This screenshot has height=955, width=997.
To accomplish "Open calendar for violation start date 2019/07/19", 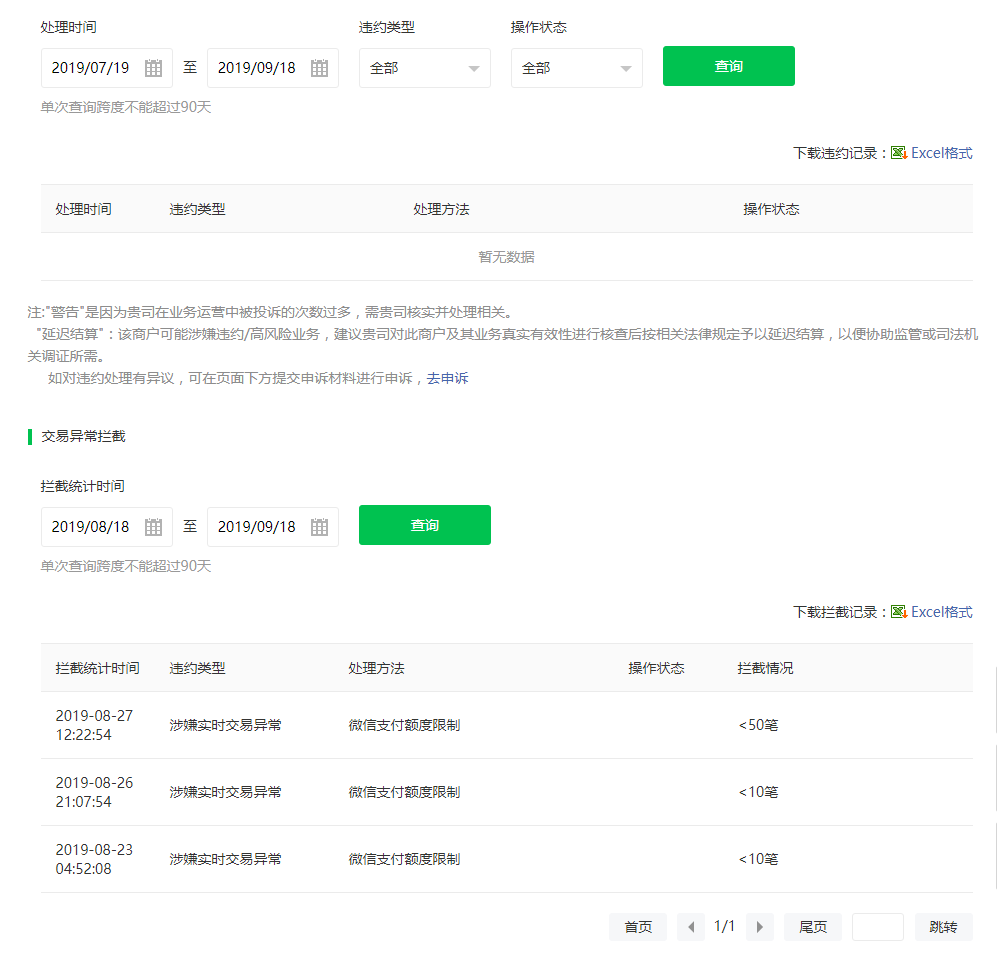I will [153, 68].
